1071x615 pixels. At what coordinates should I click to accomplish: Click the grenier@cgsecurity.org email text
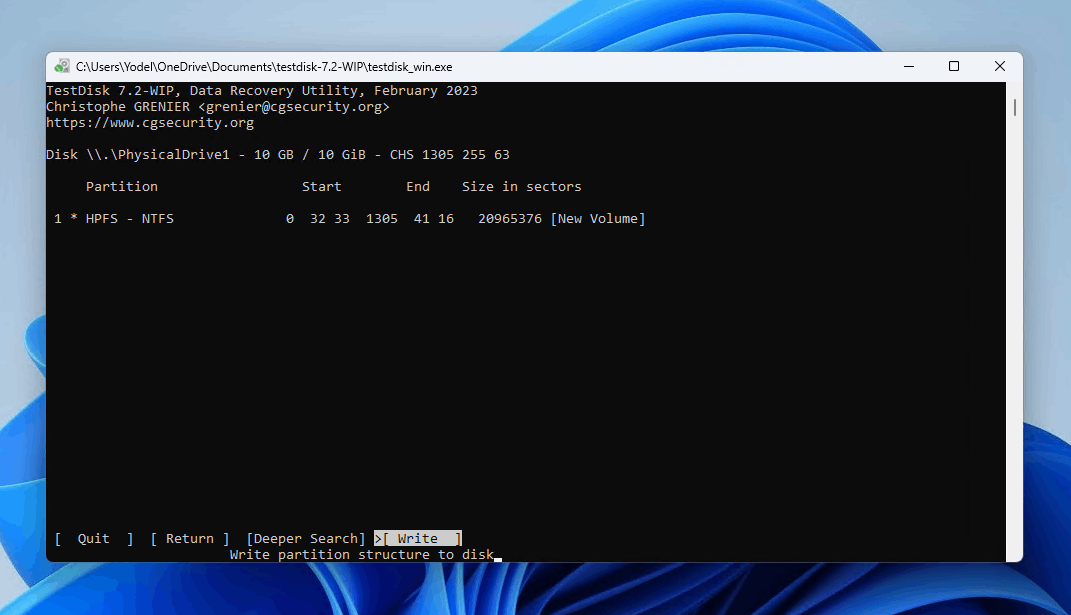click(294, 107)
